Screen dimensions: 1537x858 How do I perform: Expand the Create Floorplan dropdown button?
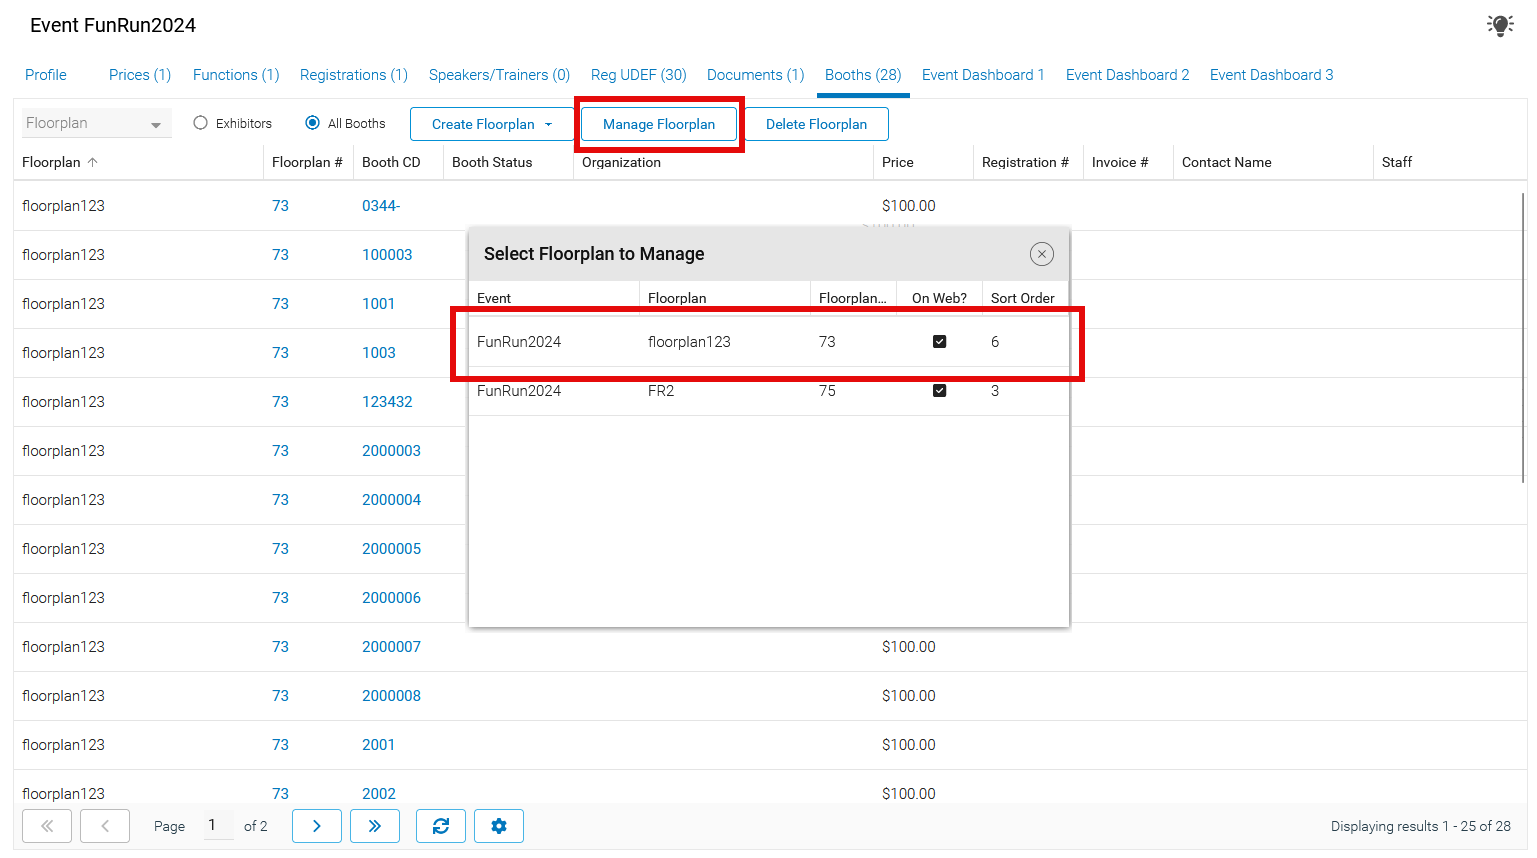coord(492,124)
